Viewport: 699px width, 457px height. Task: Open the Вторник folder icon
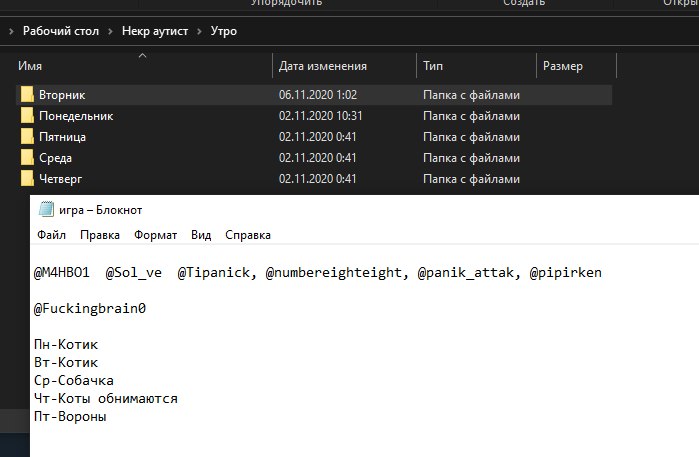[x=27, y=95]
